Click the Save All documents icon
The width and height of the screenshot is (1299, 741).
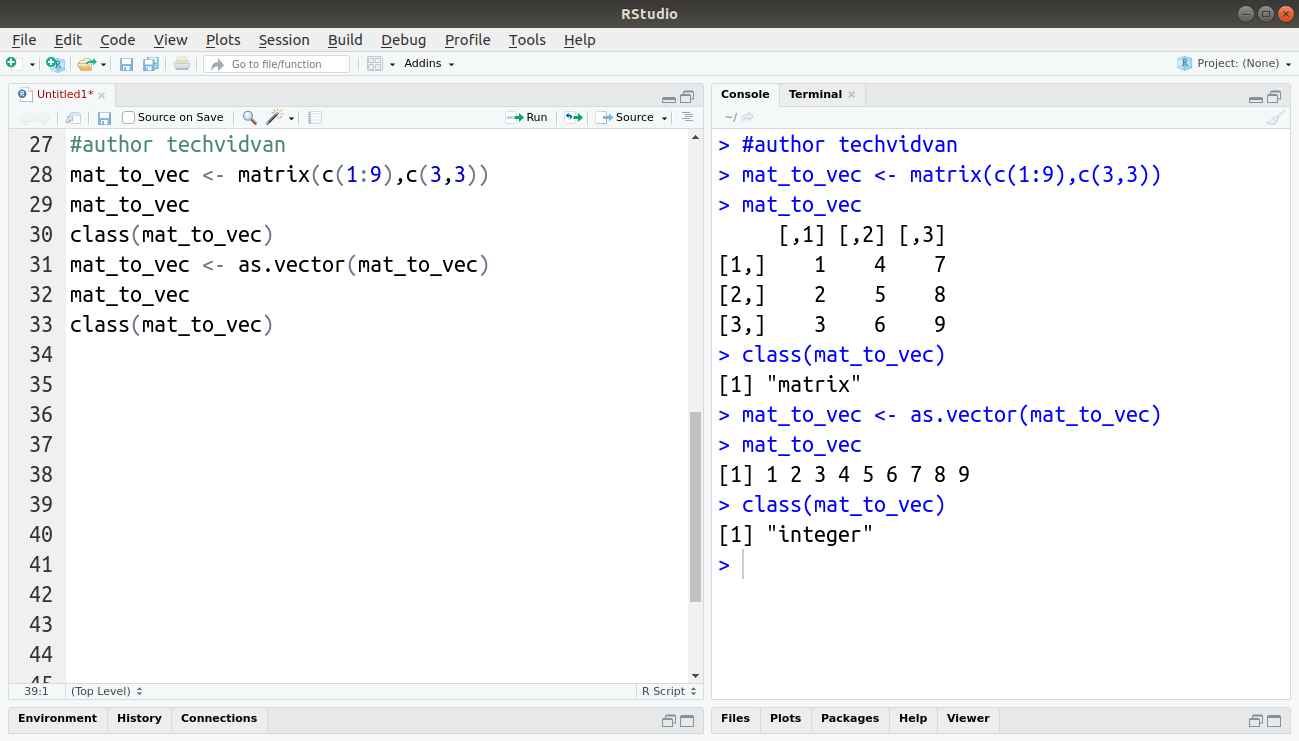pos(150,64)
